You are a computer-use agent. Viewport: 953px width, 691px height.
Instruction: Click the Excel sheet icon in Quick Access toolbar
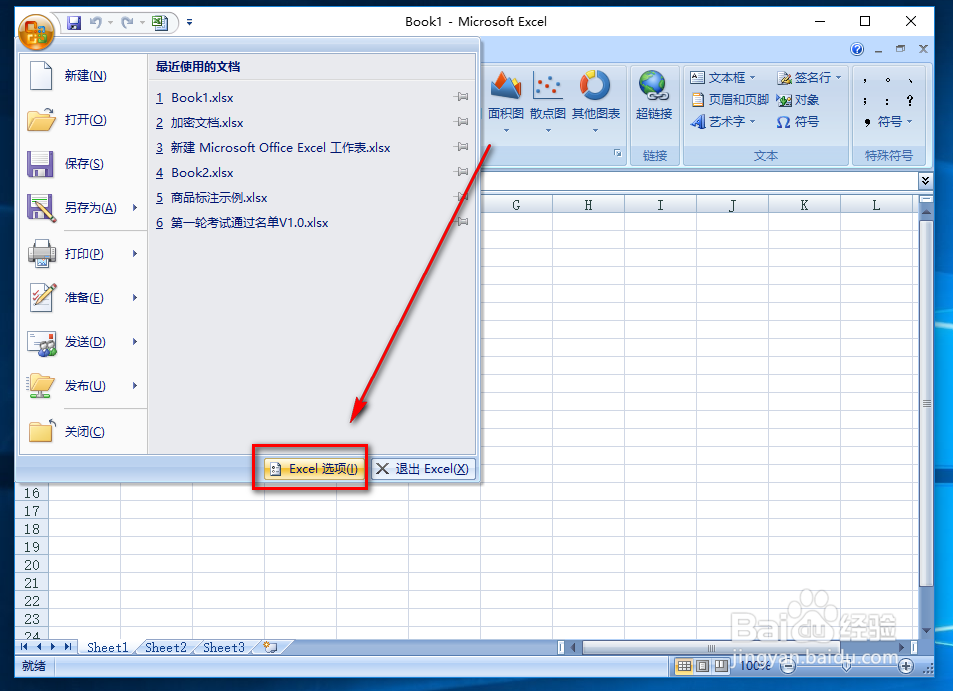pos(160,22)
